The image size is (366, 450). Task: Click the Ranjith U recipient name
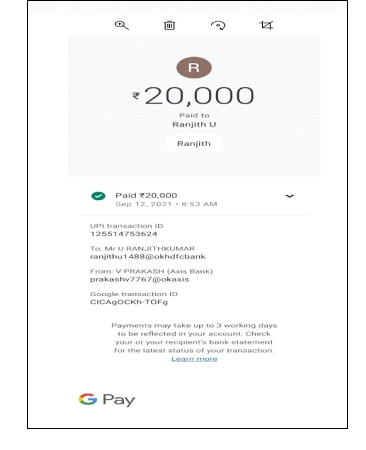coord(194,125)
